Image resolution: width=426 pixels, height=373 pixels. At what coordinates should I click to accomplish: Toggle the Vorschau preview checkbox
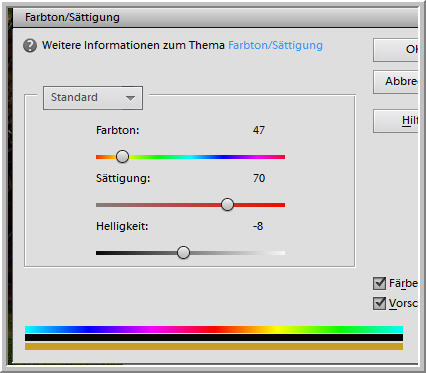pyautogui.click(x=379, y=303)
